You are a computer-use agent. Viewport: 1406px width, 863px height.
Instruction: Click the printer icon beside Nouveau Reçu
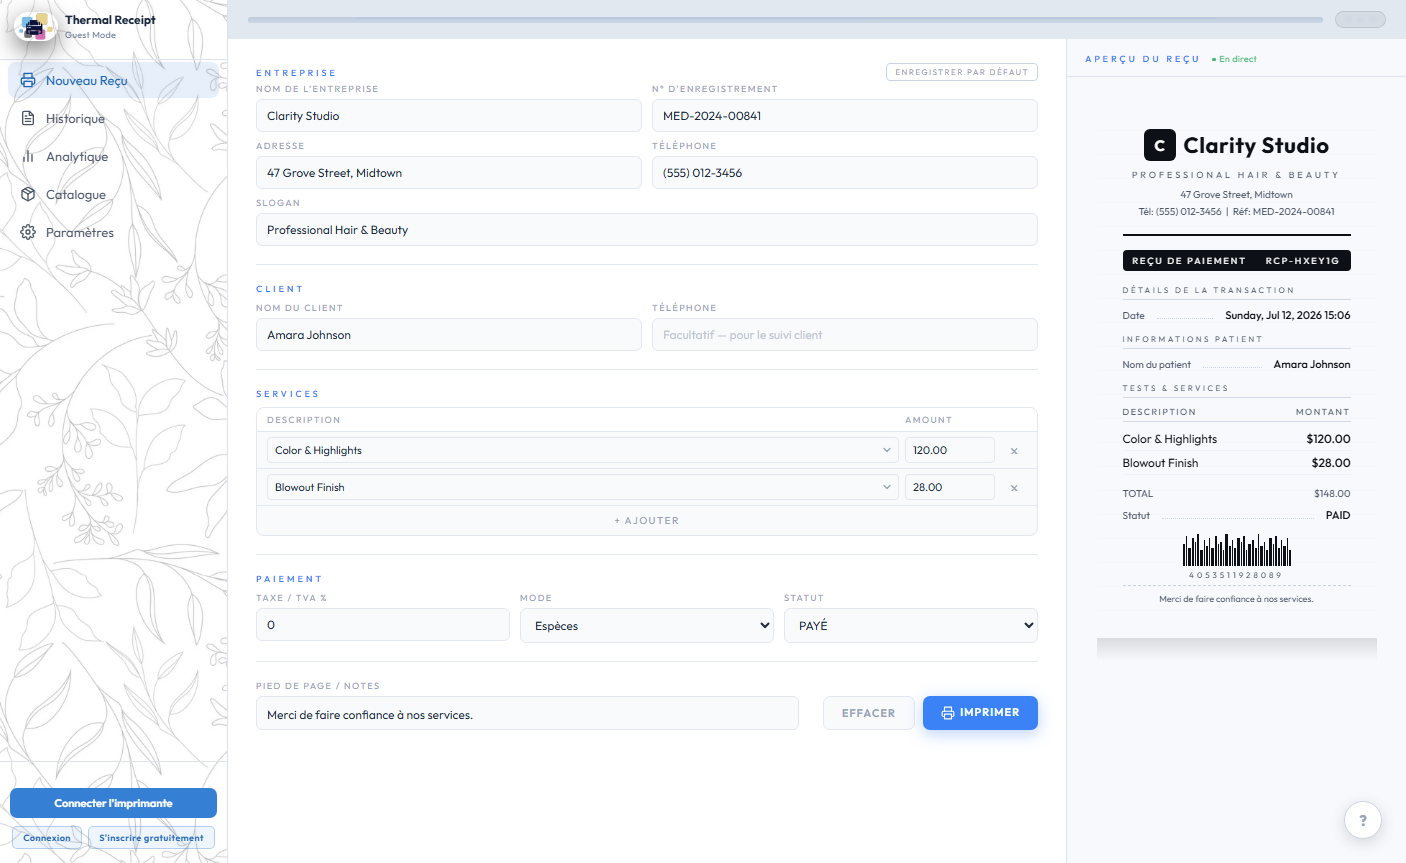tap(28, 80)
